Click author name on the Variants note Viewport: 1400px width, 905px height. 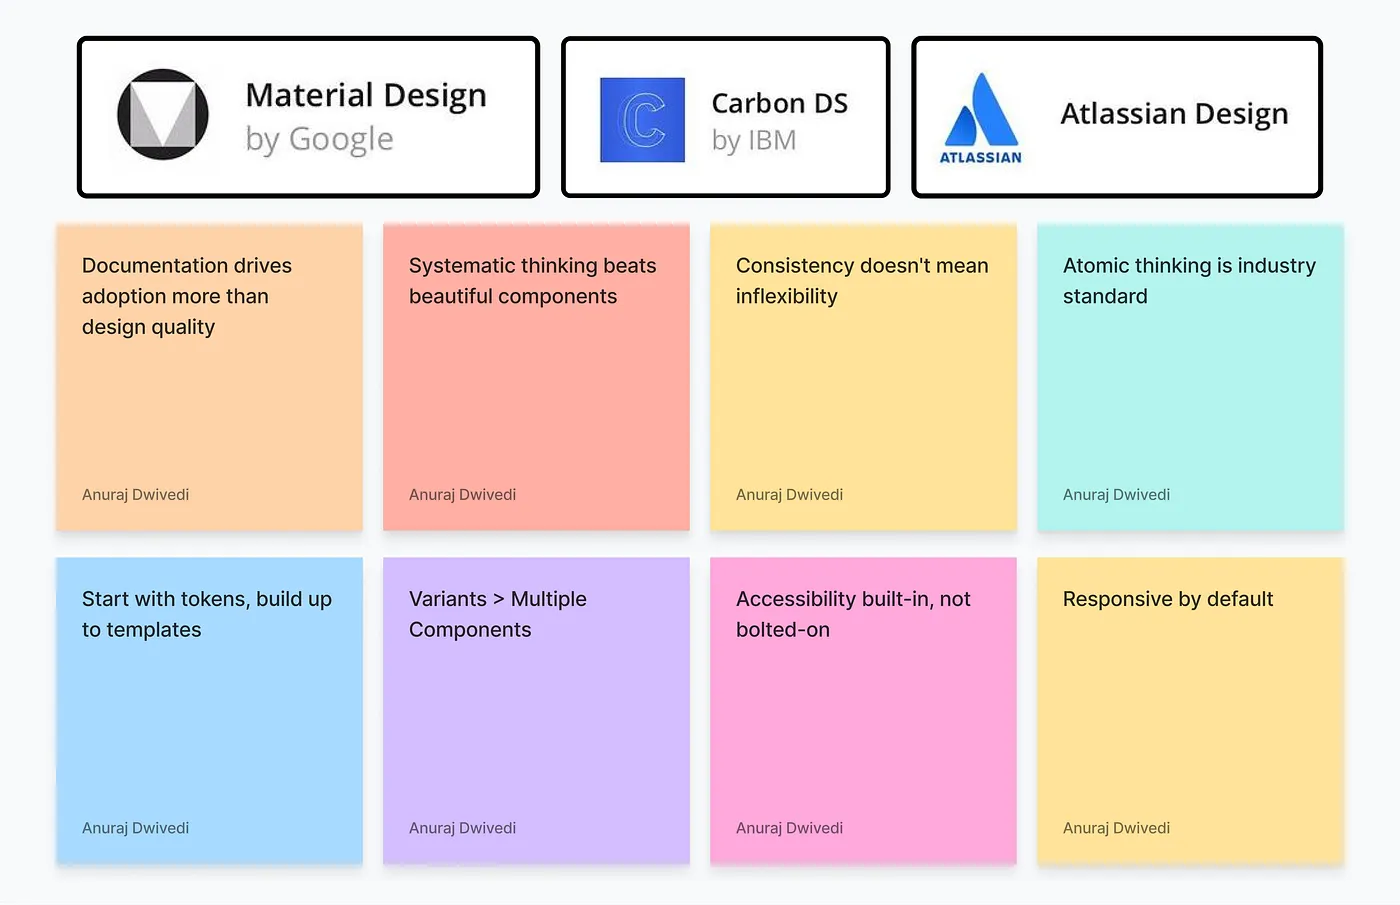(463, 828)
